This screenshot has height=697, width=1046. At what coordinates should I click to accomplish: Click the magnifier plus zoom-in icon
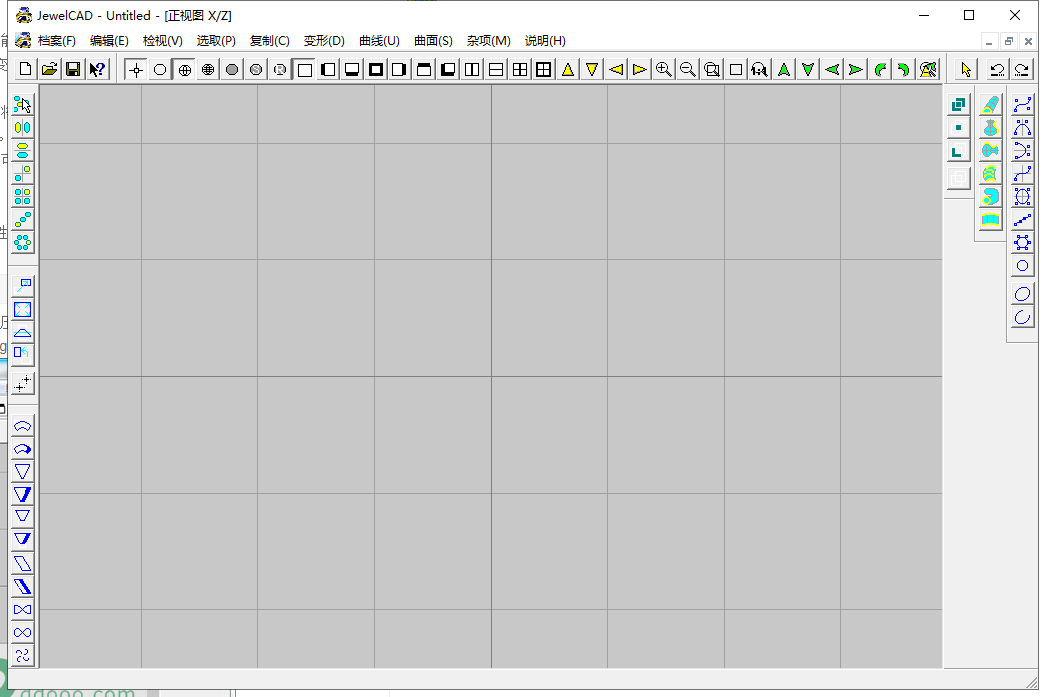click(x=663, y=69)
